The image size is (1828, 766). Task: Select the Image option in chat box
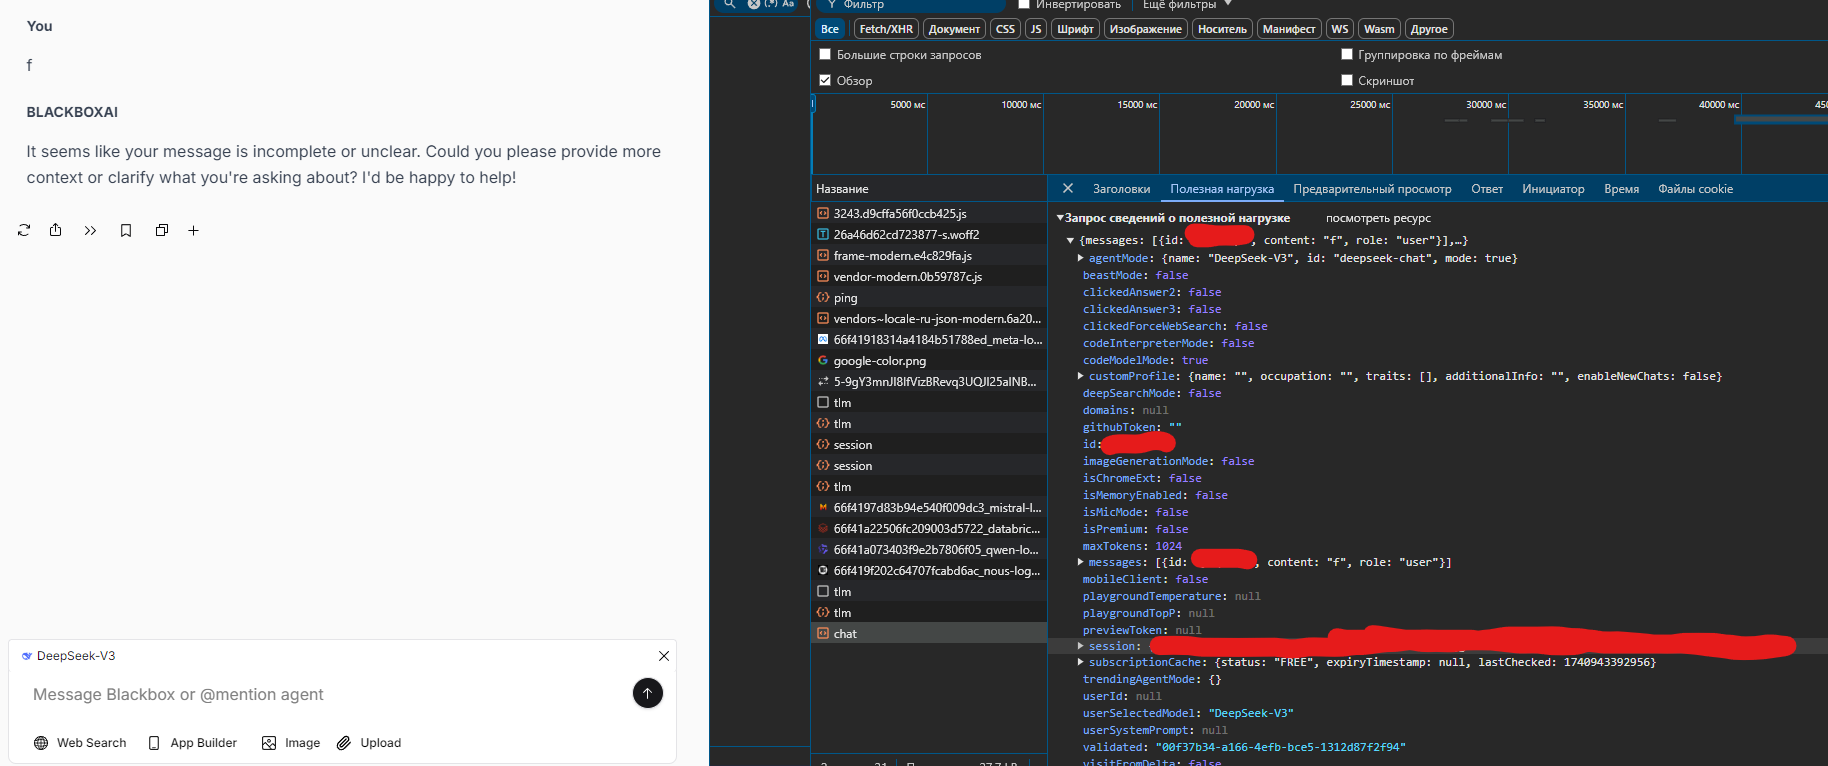[291, 743]
